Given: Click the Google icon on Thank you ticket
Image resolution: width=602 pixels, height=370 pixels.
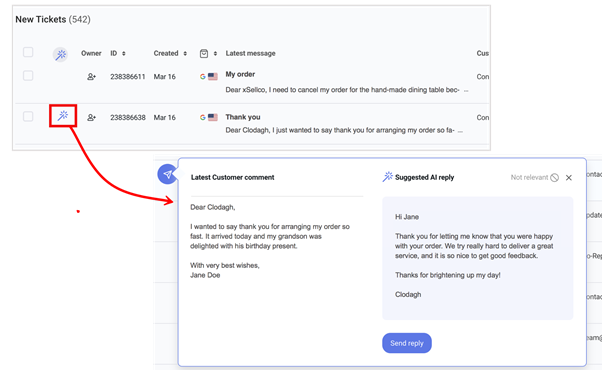Looking at the screenshot, I should [x=202, y=117].
